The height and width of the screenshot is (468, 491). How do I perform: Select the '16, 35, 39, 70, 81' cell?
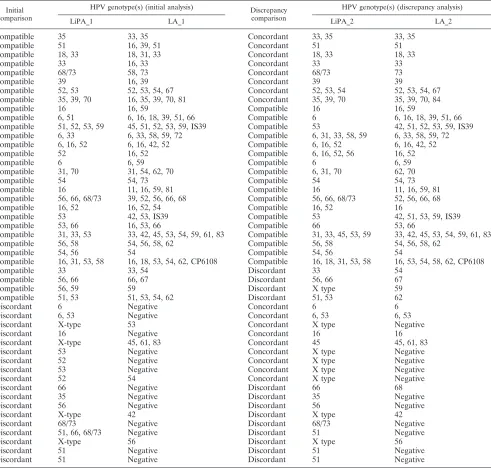[157, 100]
